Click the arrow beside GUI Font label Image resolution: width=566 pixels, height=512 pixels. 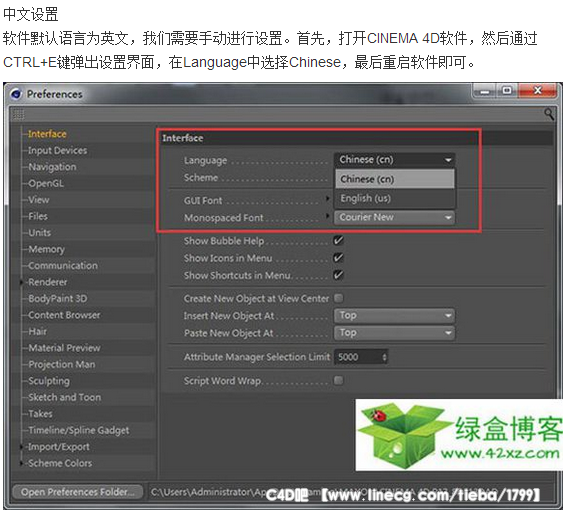(x=327, y=198)
